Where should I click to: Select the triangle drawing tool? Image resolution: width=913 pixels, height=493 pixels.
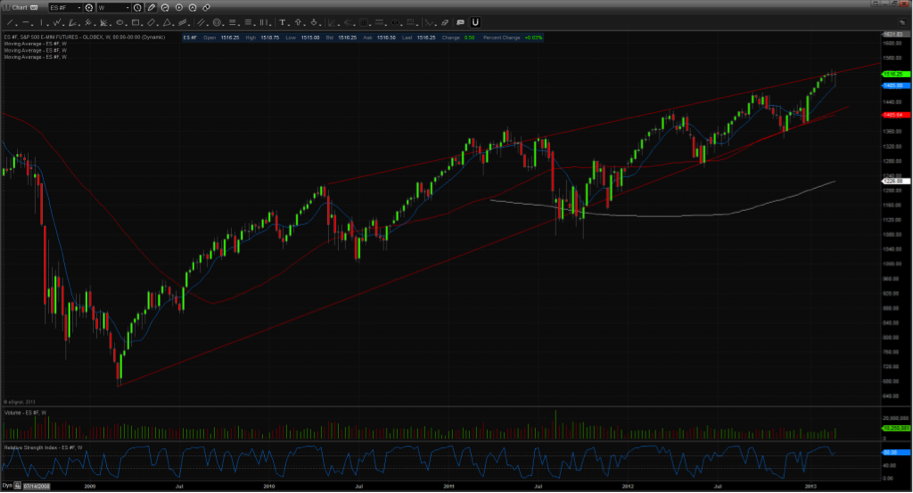[167, 23]
